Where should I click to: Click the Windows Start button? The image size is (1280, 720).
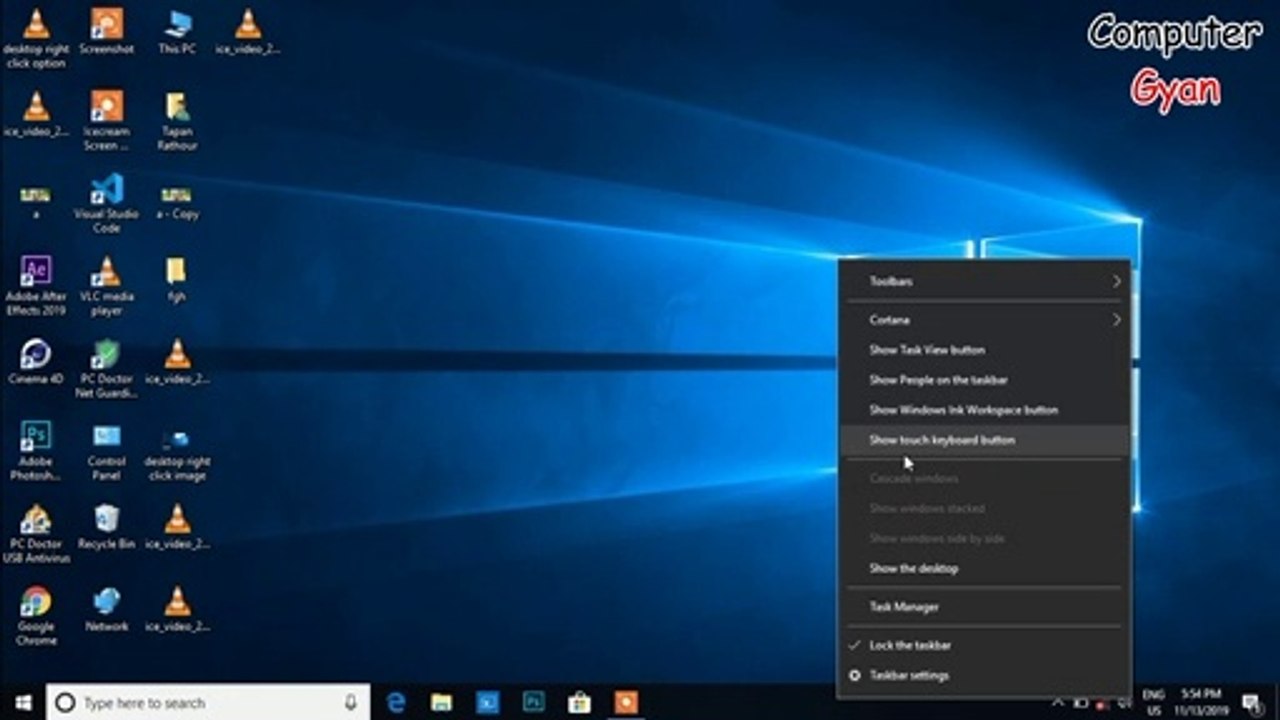point(22,702)
